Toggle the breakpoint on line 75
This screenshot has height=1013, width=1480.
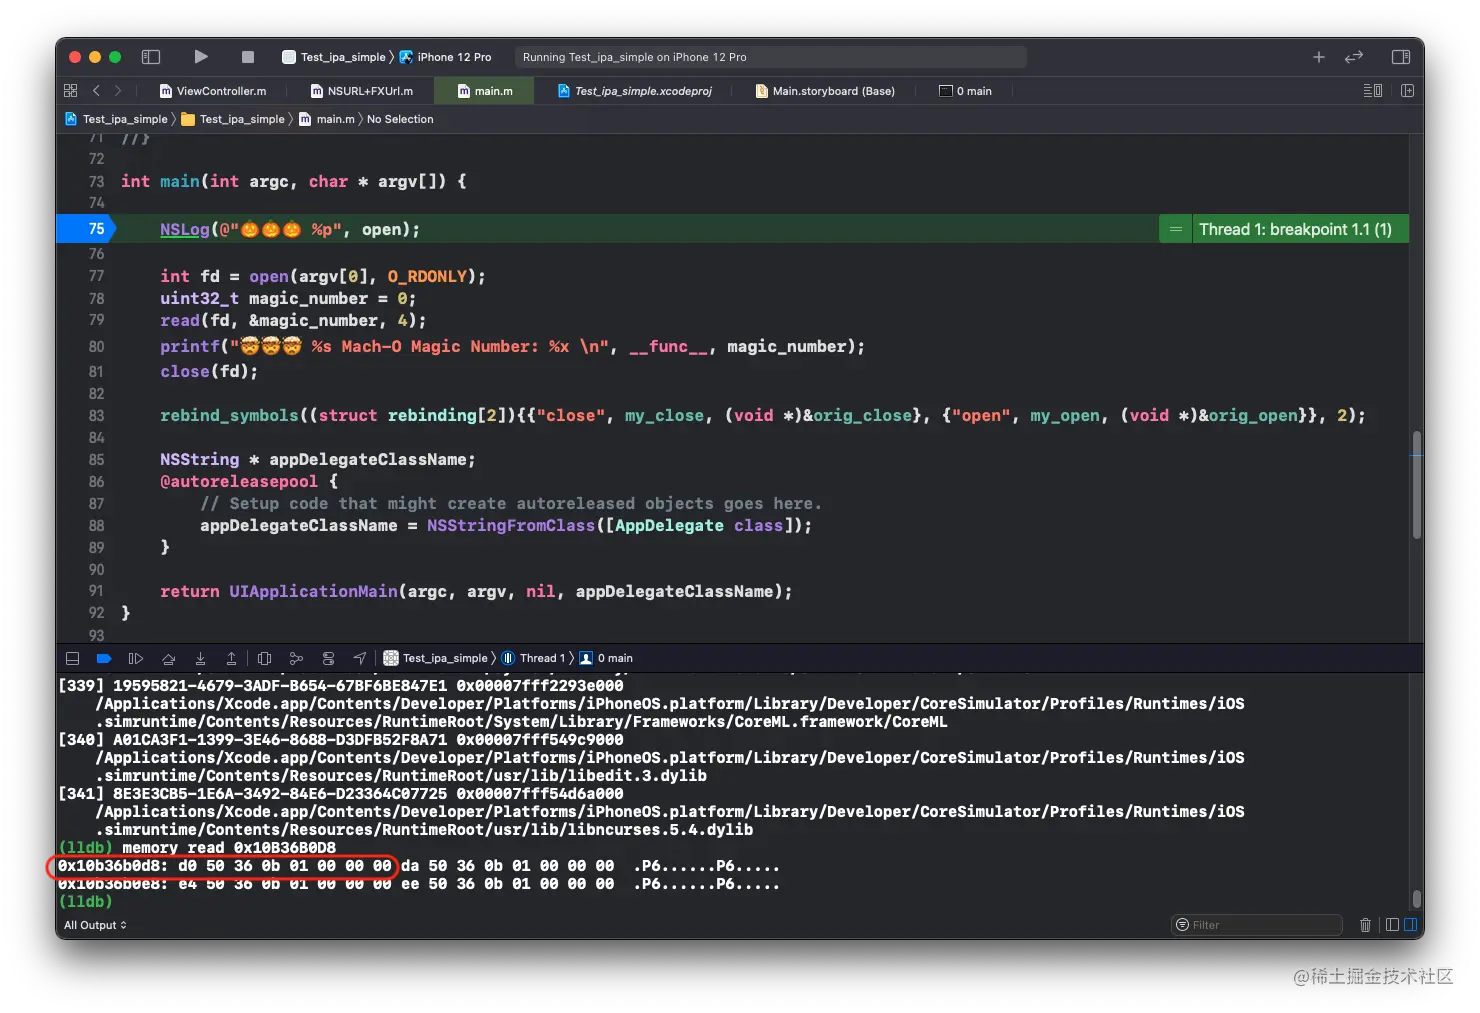(88, 229)
